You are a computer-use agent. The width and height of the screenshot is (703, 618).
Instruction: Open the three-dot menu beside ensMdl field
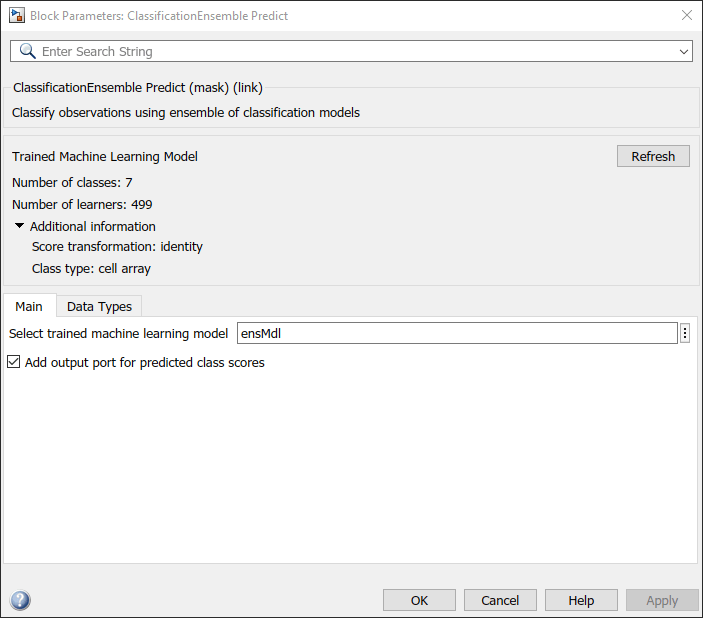click(685, 333)
